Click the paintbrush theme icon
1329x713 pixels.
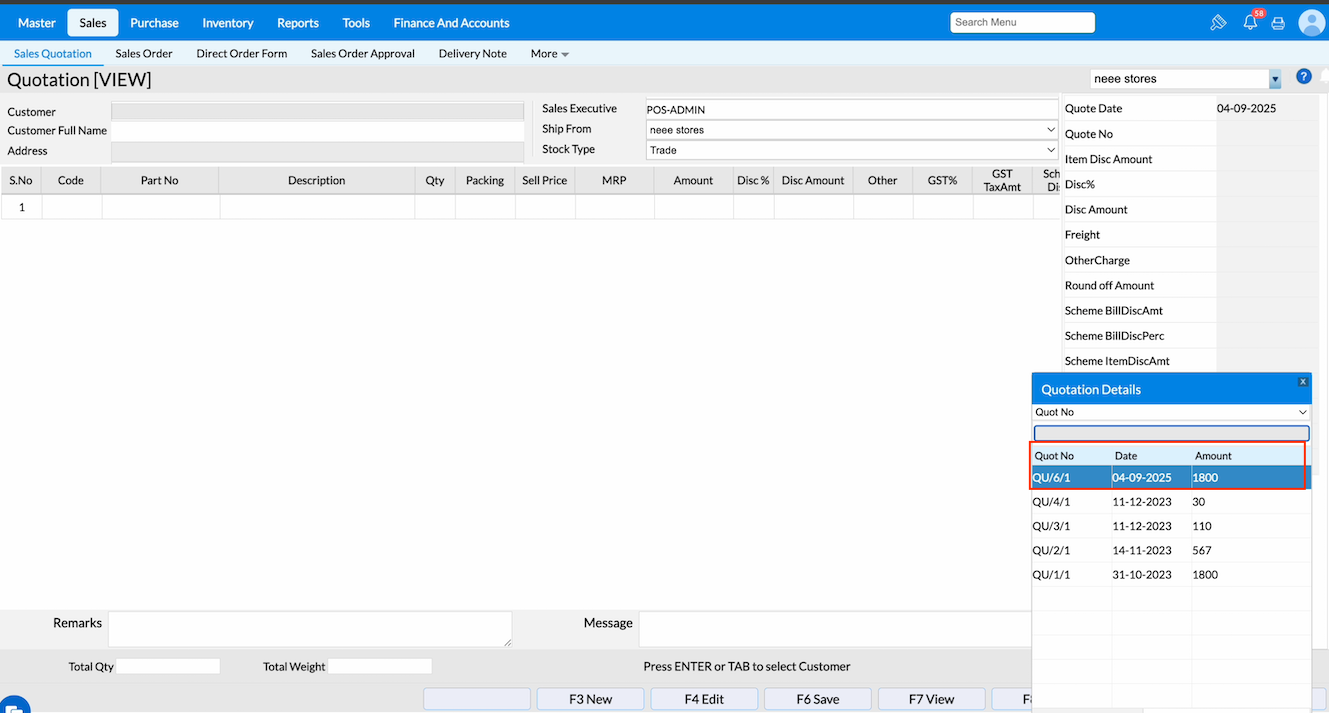1218,23
